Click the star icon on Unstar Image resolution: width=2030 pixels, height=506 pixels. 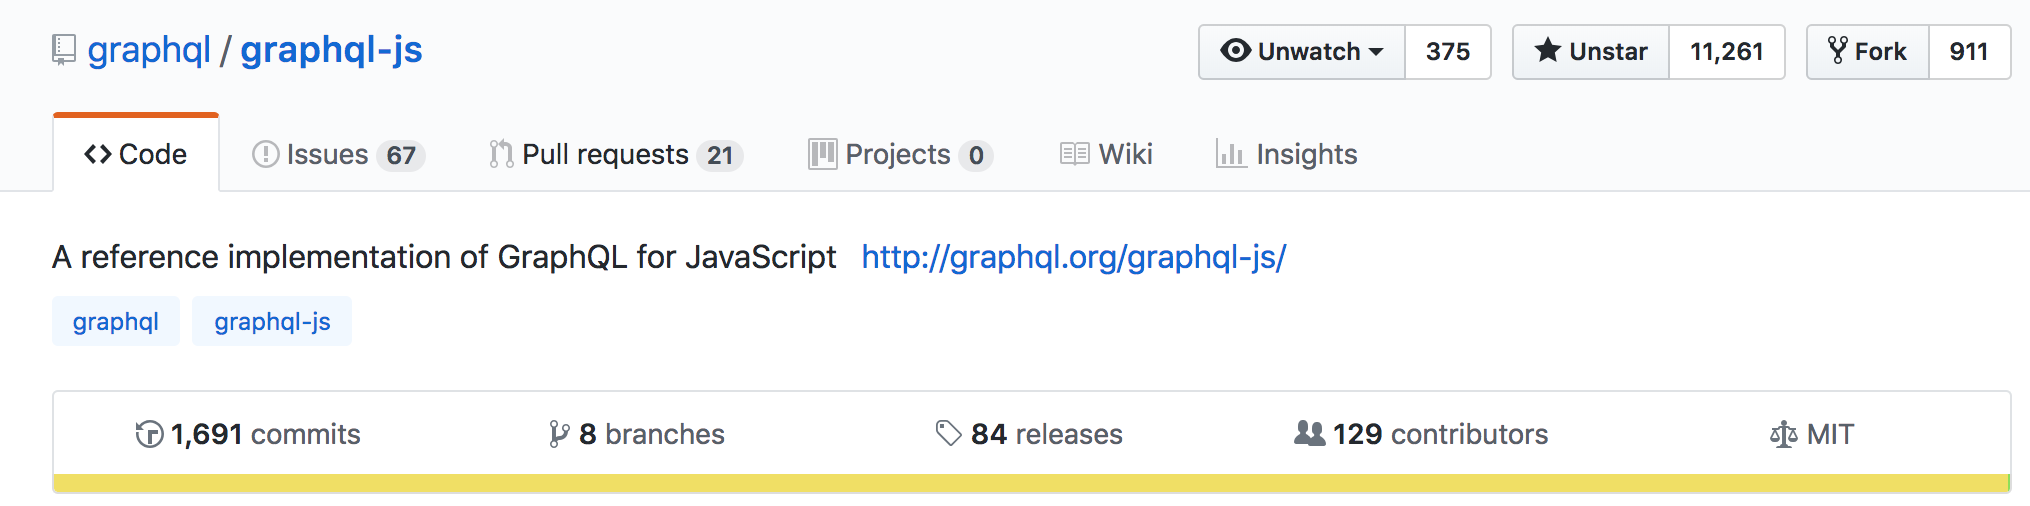[1548, 50]
